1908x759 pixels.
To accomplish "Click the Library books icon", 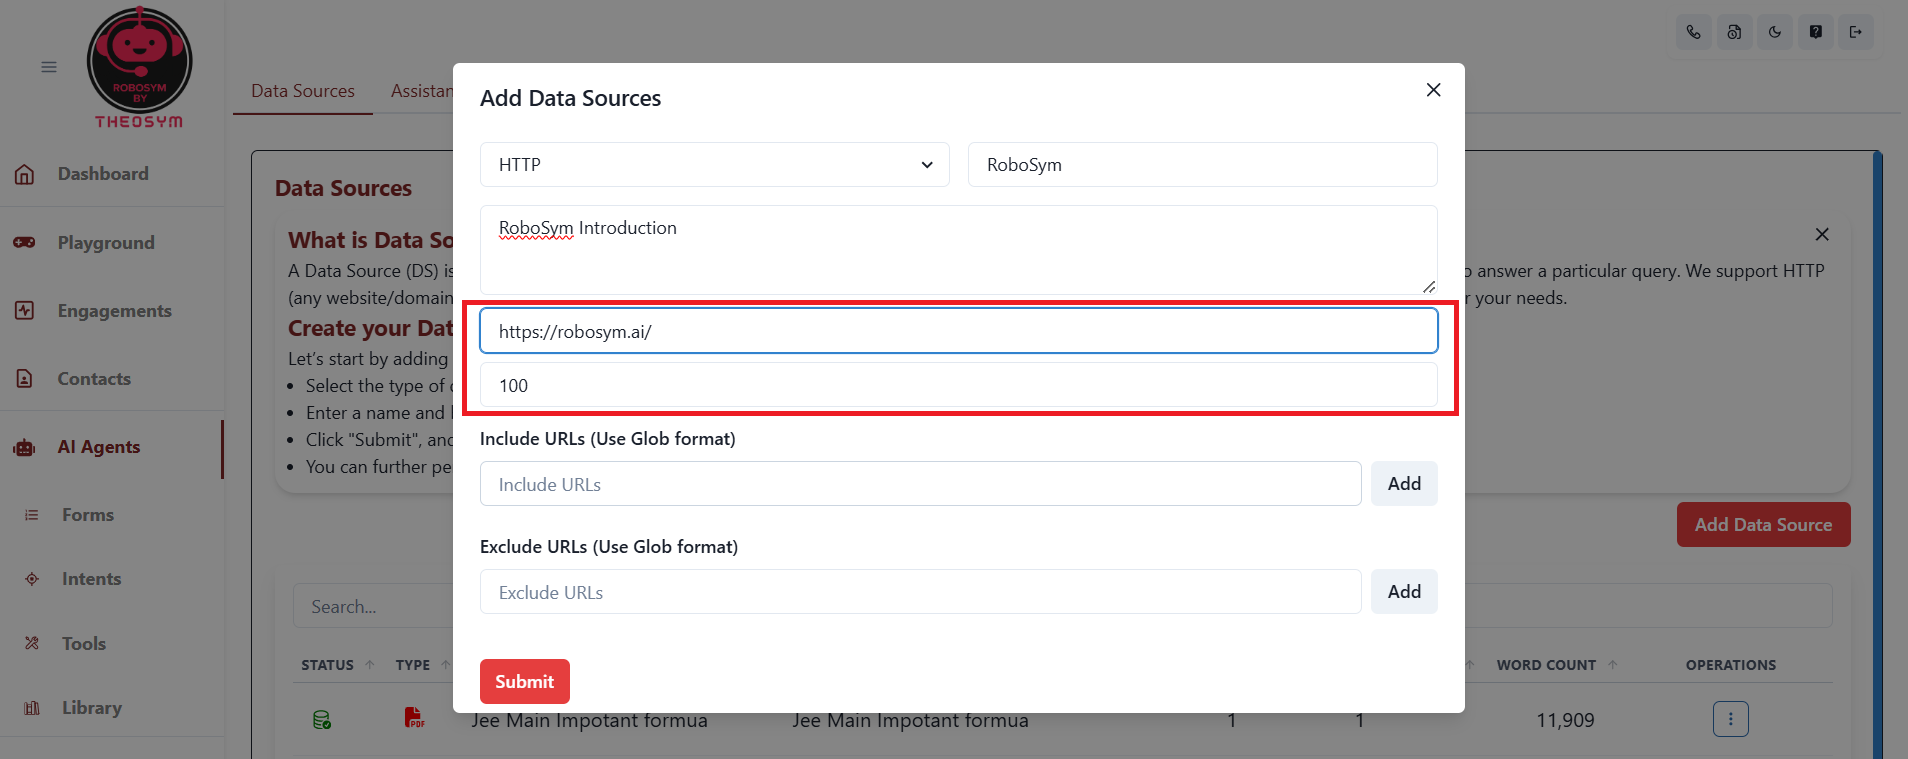I will (32, 707).
